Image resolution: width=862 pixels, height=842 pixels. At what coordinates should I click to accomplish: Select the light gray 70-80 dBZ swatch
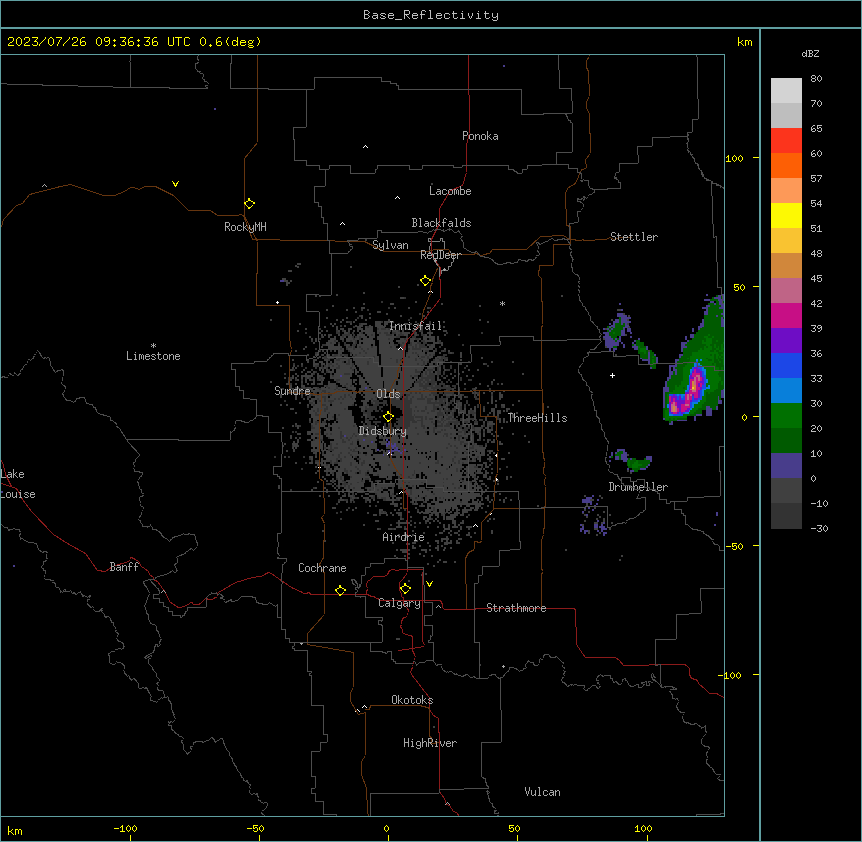pyautogui.click(x=786, y=90)
